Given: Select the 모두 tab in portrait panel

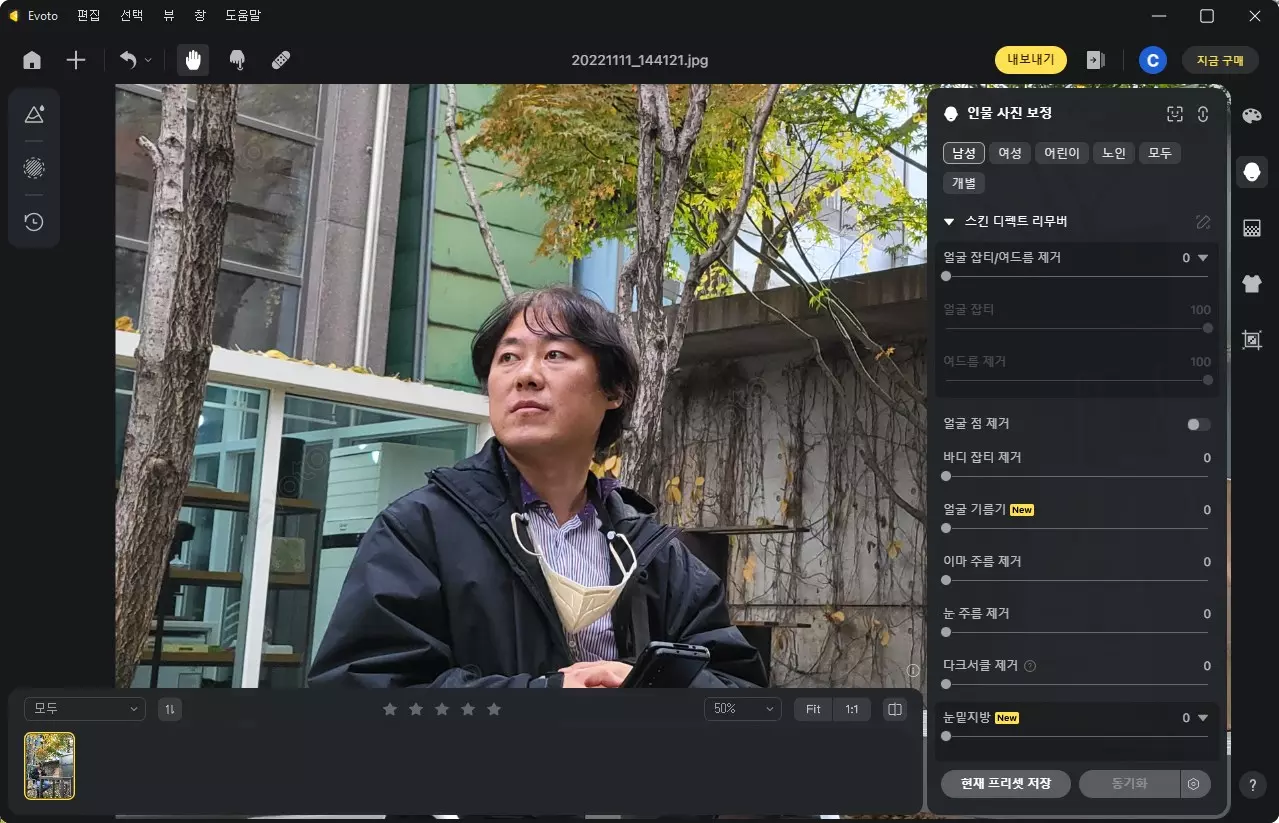Looking at the screenshot, I should (x=1160, y=153).
